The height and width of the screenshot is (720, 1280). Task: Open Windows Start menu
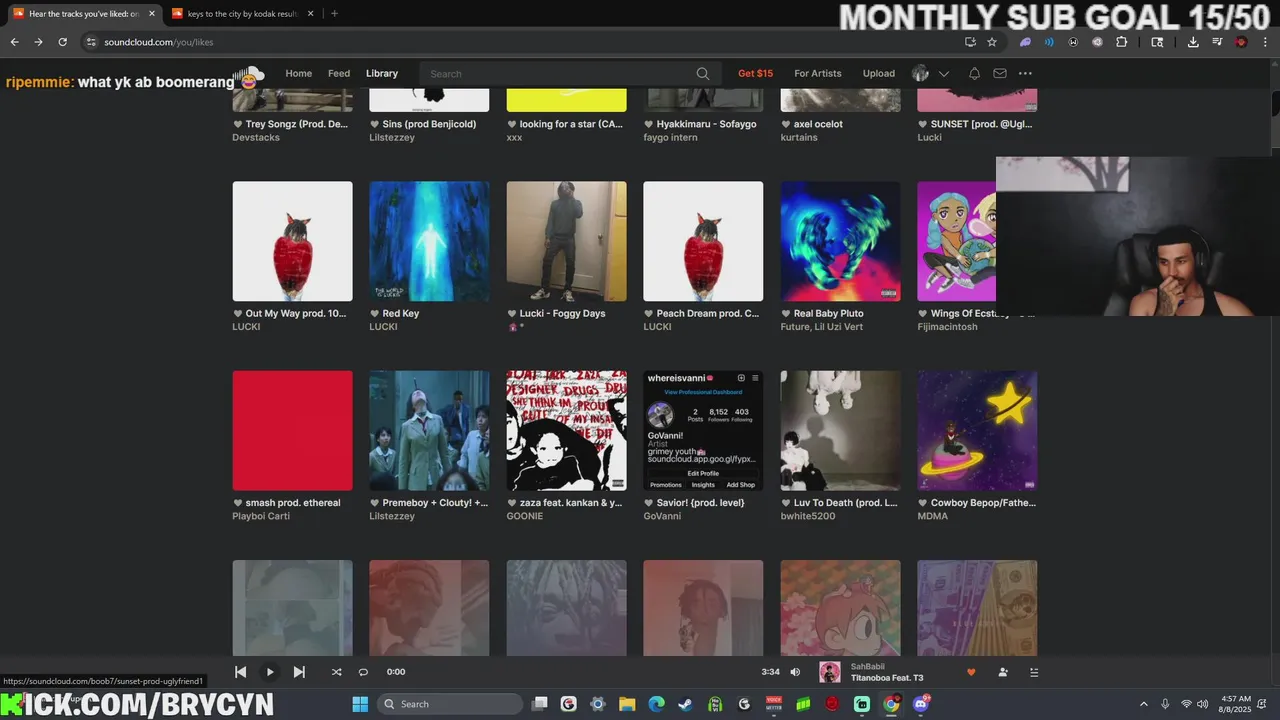tap(360, 704)
